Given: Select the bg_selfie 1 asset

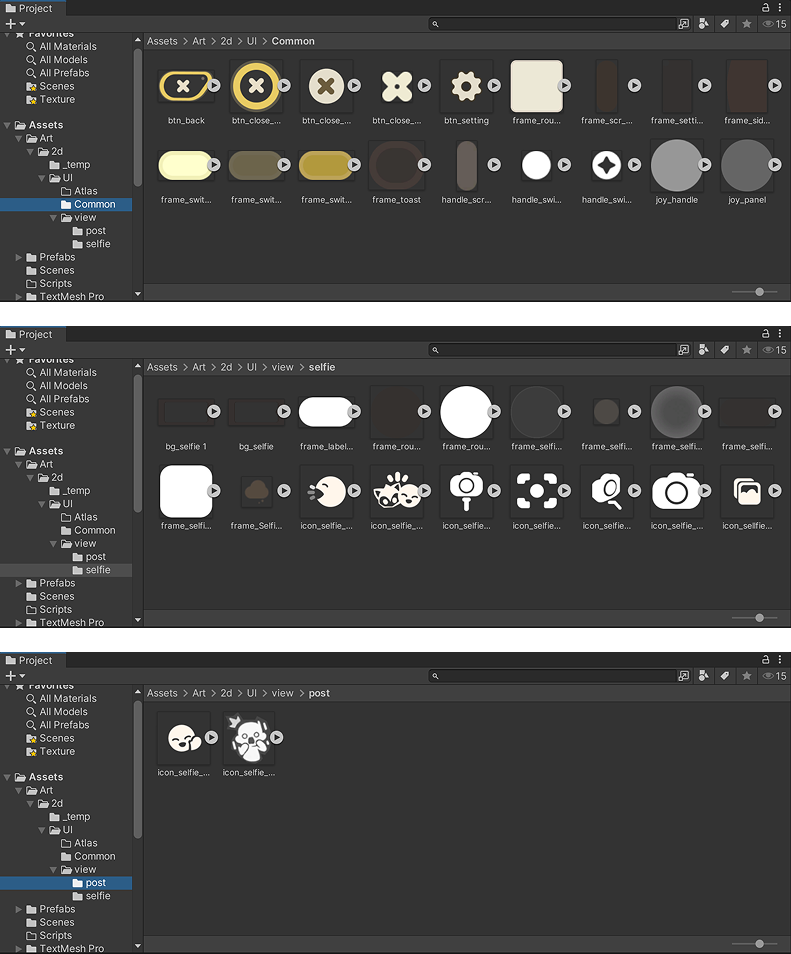Looking at the screenshot, I should coord(186,412).
